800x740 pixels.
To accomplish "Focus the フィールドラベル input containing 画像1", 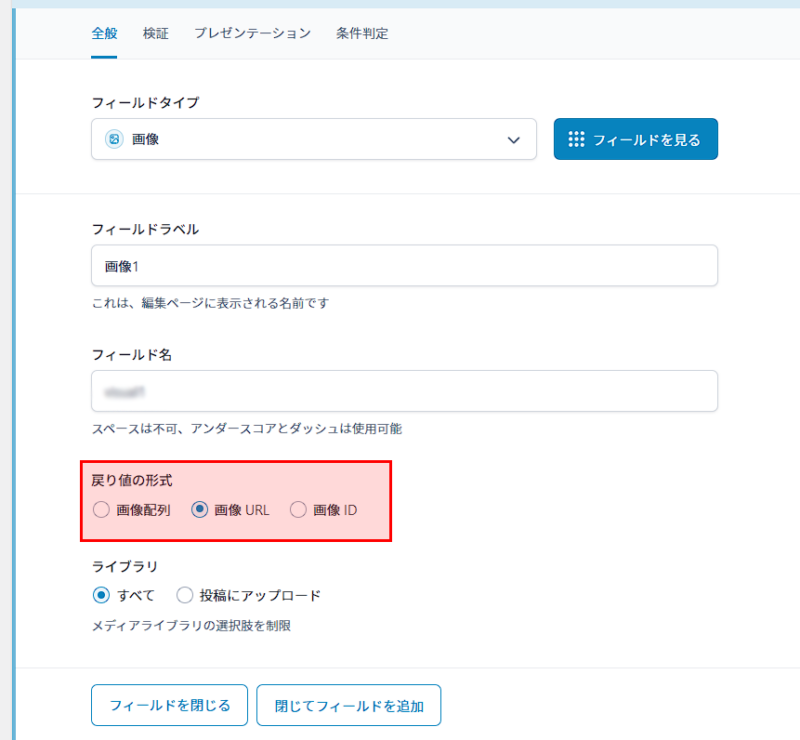I will click(x=404, y=266).
